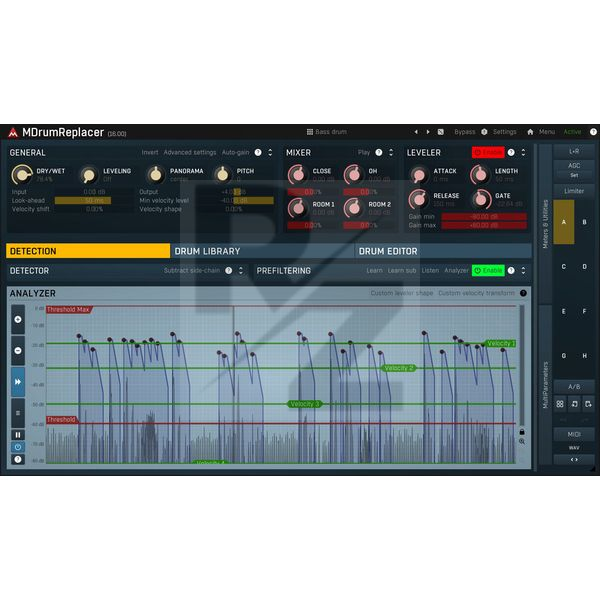Viewport: 600px width, 600px height.
Task: Pause the analyzer display
Action: pos(18,434)
